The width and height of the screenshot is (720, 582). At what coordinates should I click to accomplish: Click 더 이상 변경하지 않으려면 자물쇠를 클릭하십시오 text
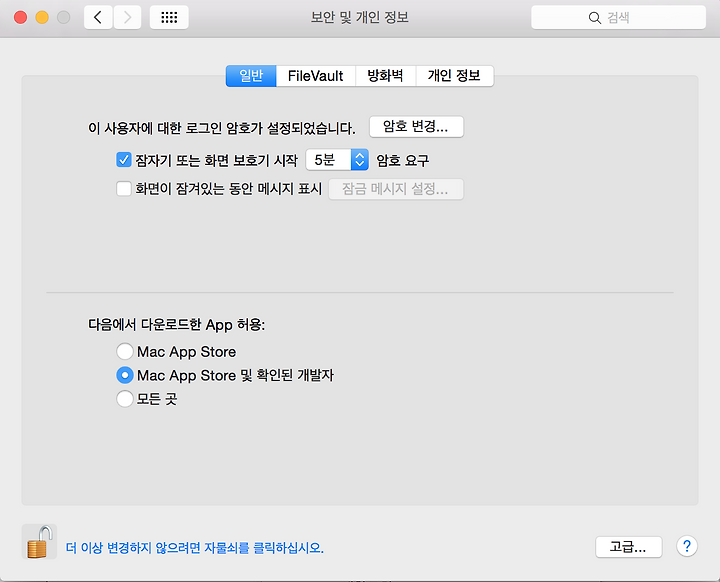tap(195, 548)
